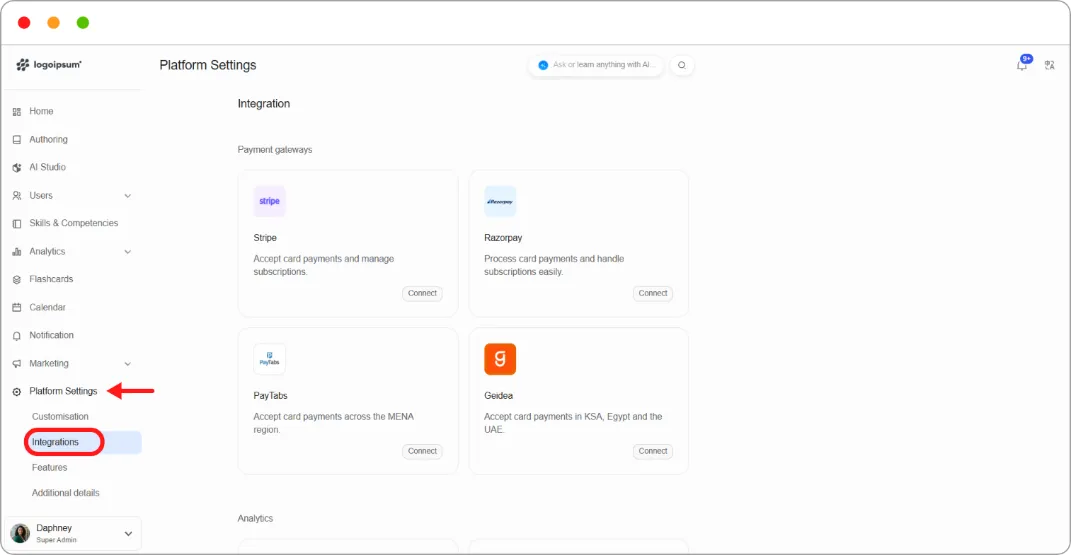Click the Payment gateways section label
This screenshot has width=1071, height=555.
pos(275,150)
